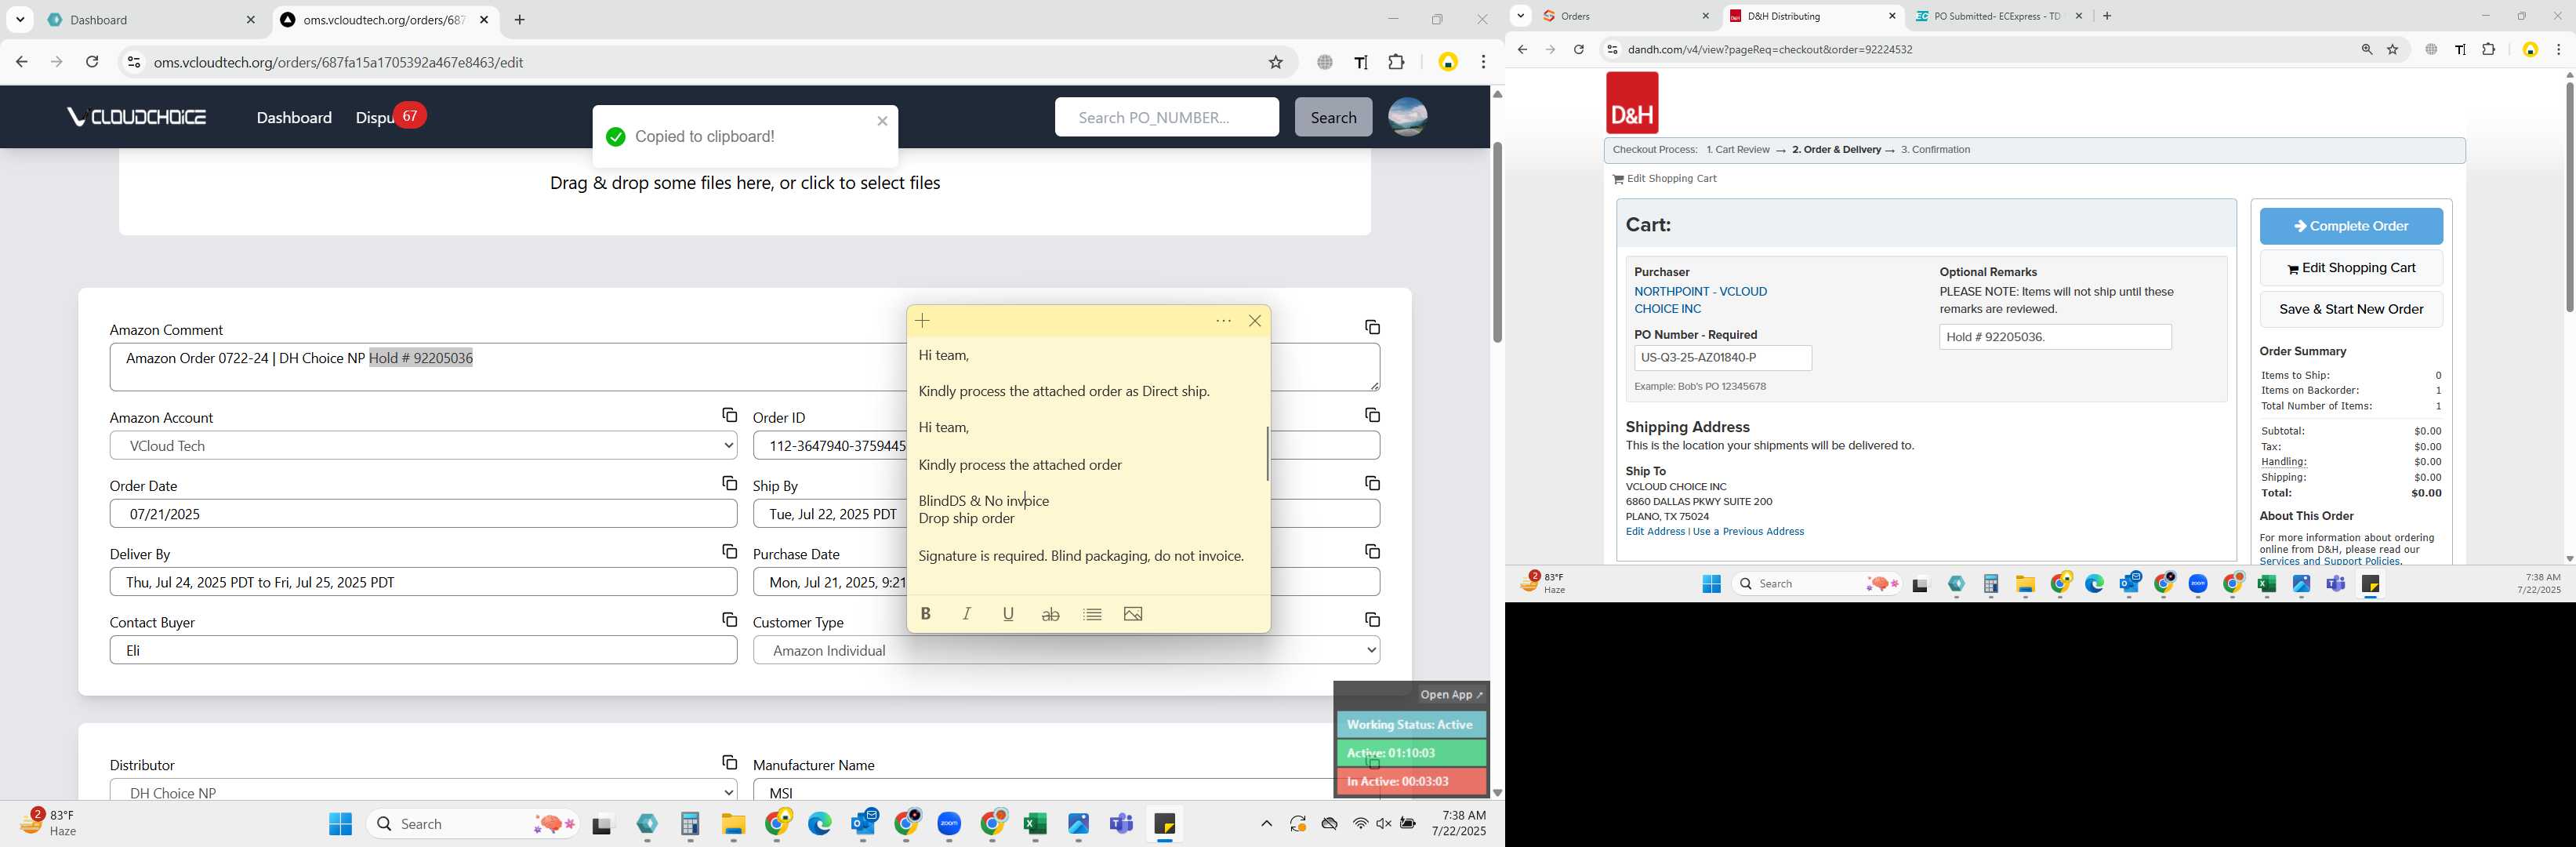The height and width of the screenshot is (847, 2576).
Task: Toggle underline in sticky note toolbar
Action: click(1008, 614)
